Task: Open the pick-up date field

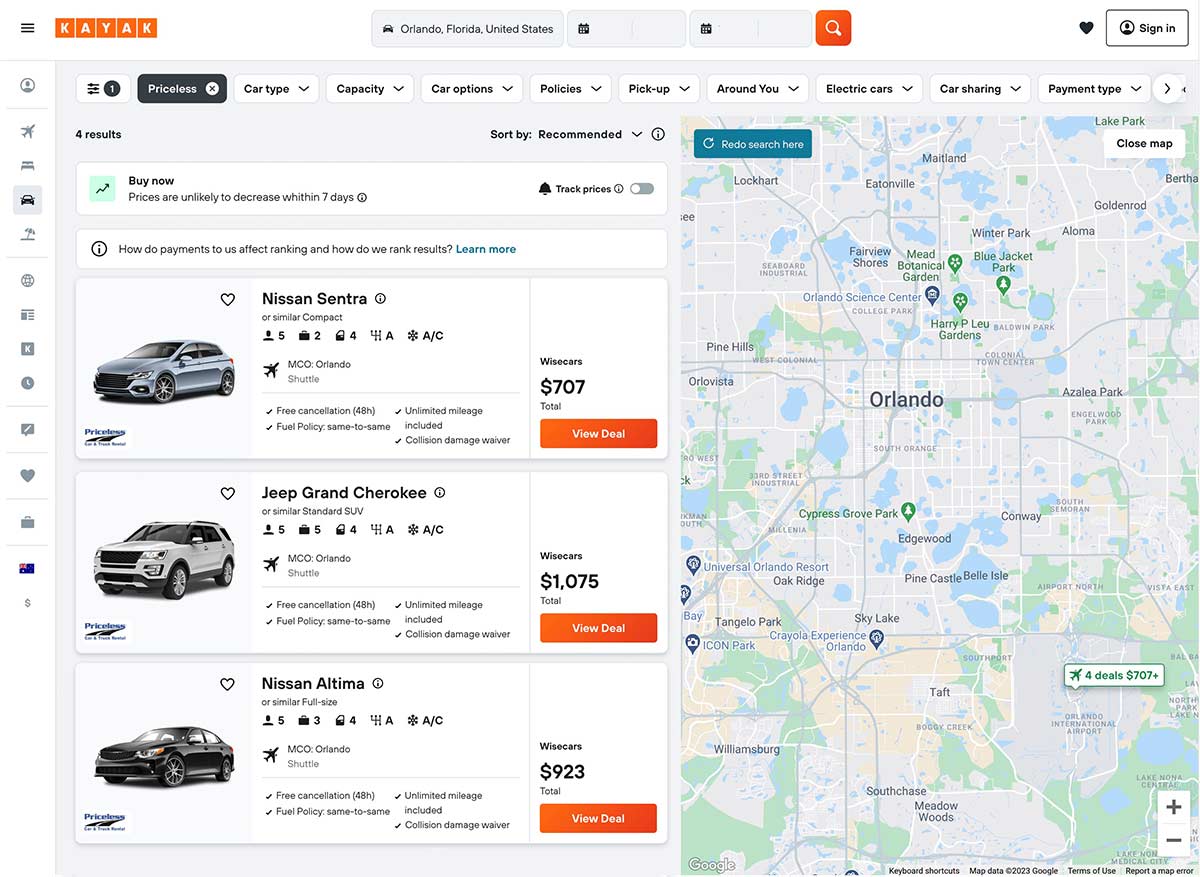Action: [x=626, y=29]
